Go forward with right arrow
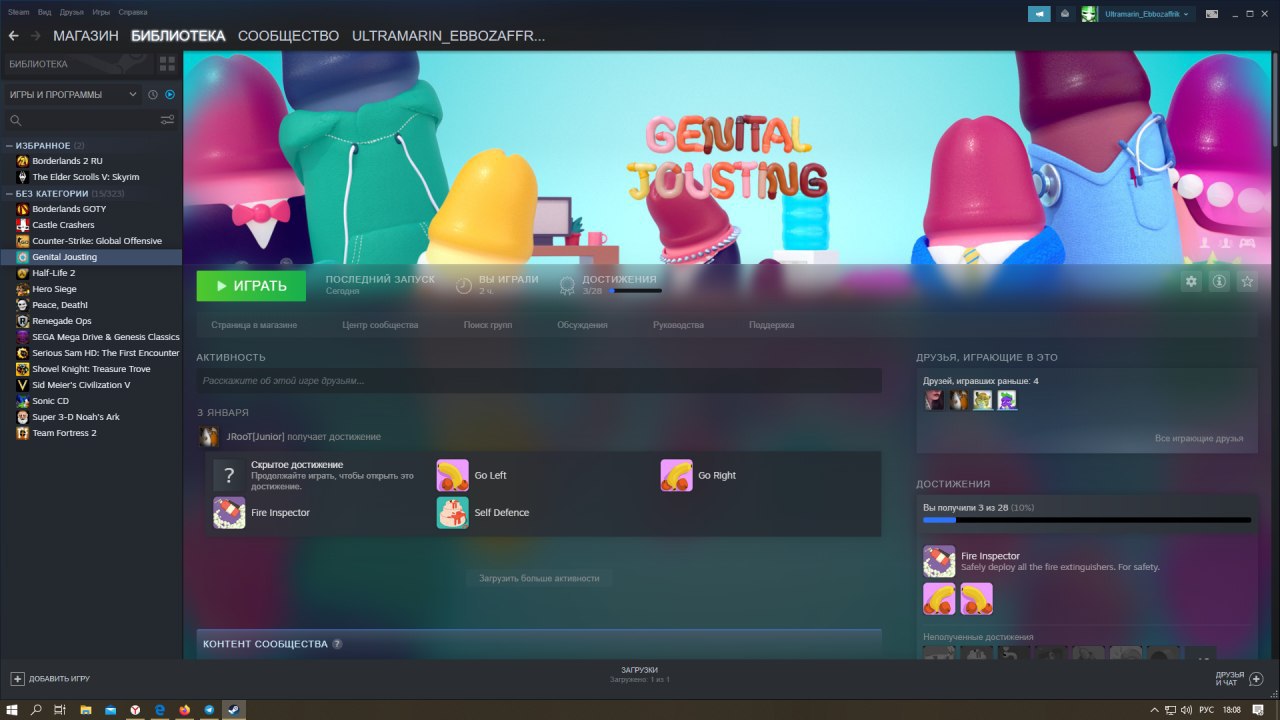 coord(36,36)
